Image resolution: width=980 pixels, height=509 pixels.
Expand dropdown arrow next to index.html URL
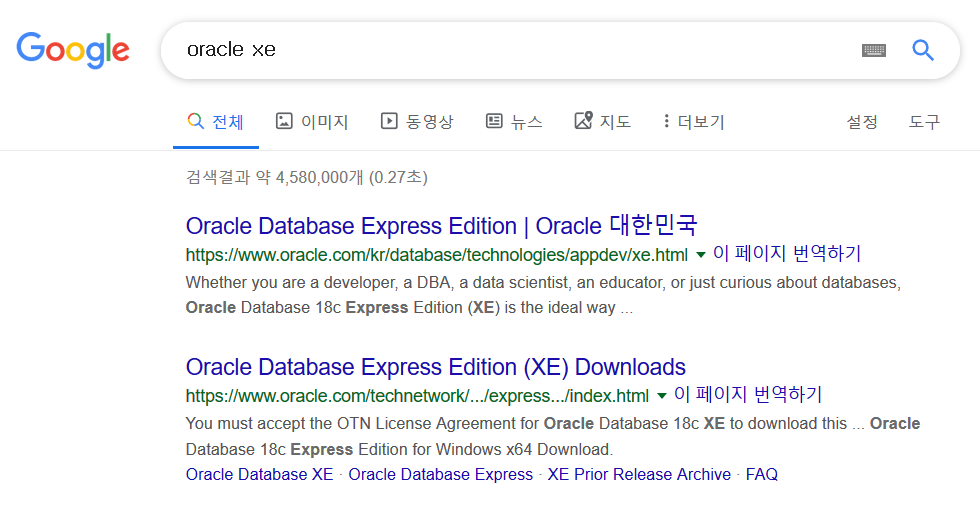[x=662, y=395]
